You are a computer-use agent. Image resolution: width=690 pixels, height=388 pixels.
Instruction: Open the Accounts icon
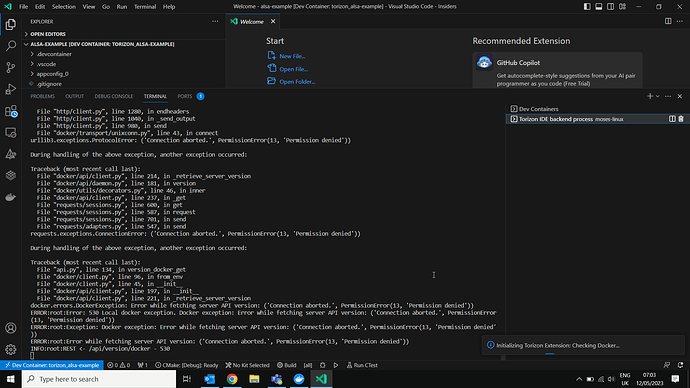tap(11, 328)
